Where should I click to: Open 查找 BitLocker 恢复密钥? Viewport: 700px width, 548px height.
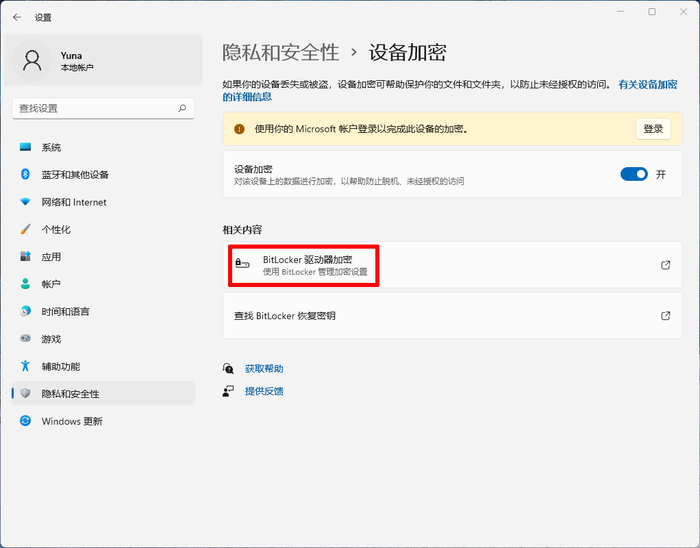[x=452, y=316]
